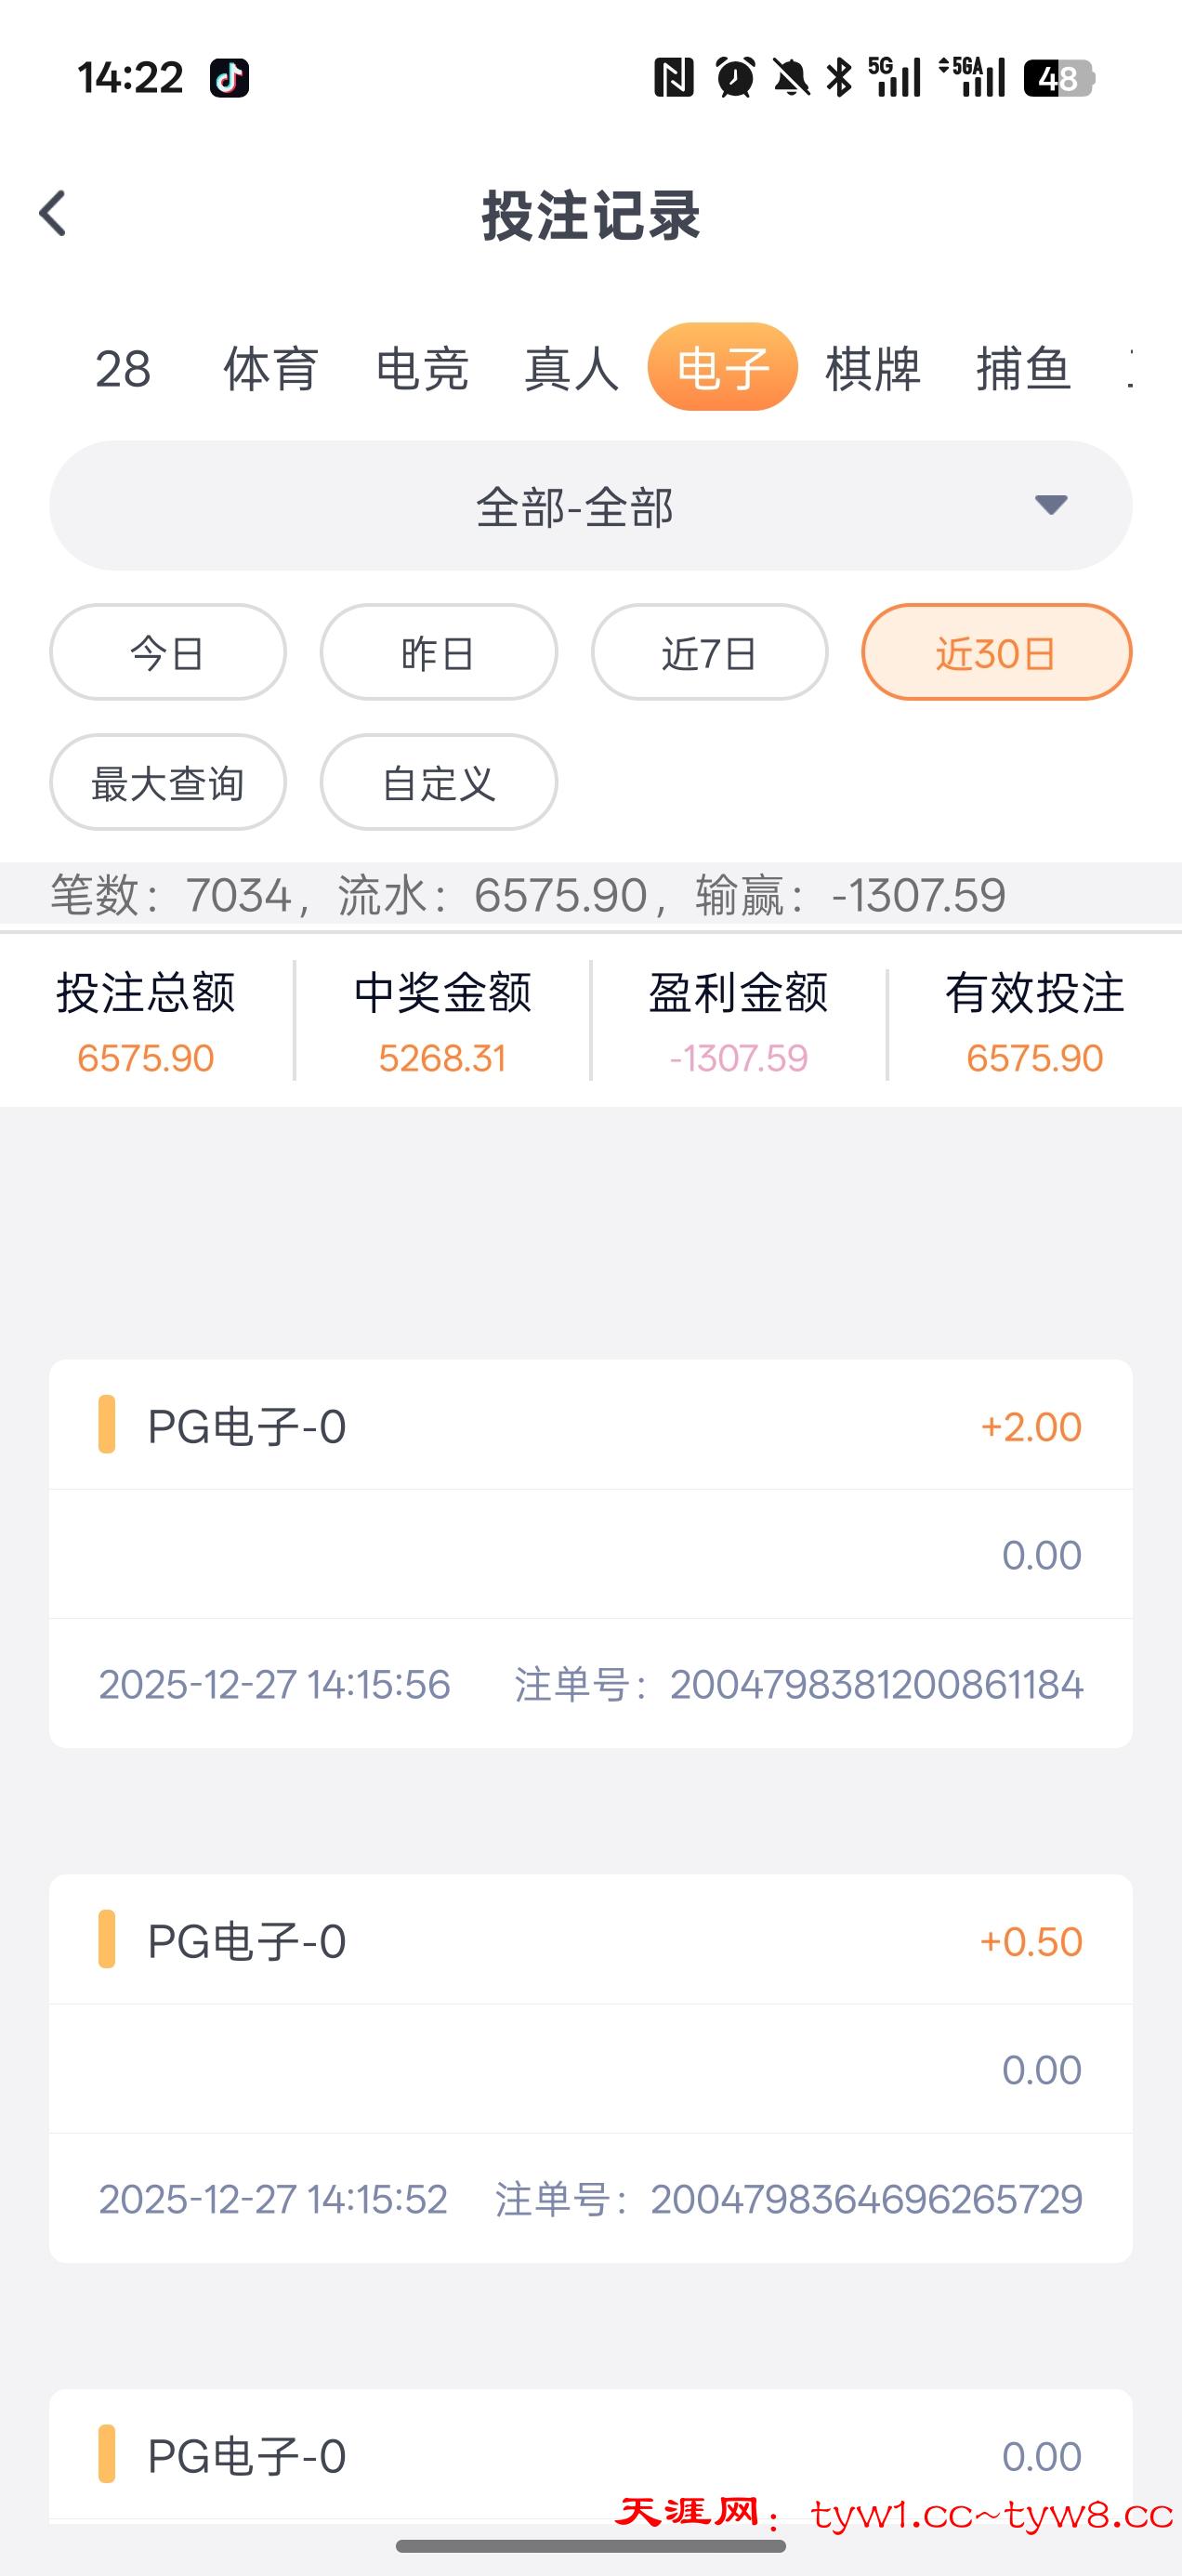Open the 全部-全部 dropdown arrow

click(1050, 505)
